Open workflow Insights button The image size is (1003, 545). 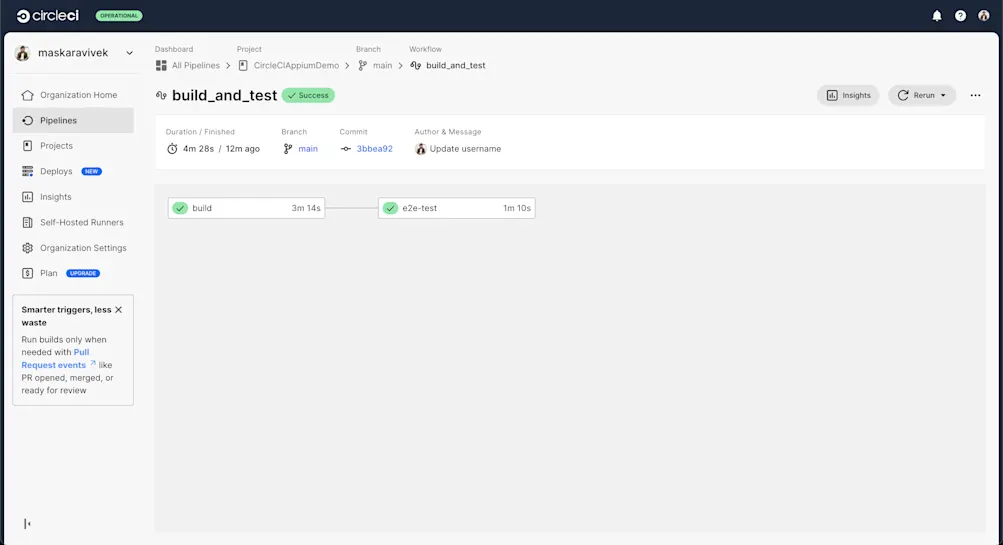click(848, 95)
